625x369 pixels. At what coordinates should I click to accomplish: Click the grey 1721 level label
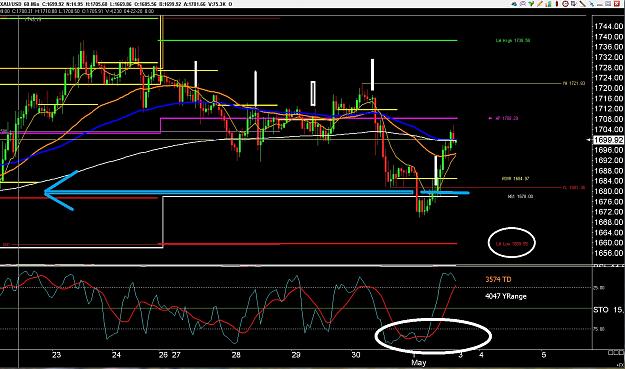click(574, 83)
